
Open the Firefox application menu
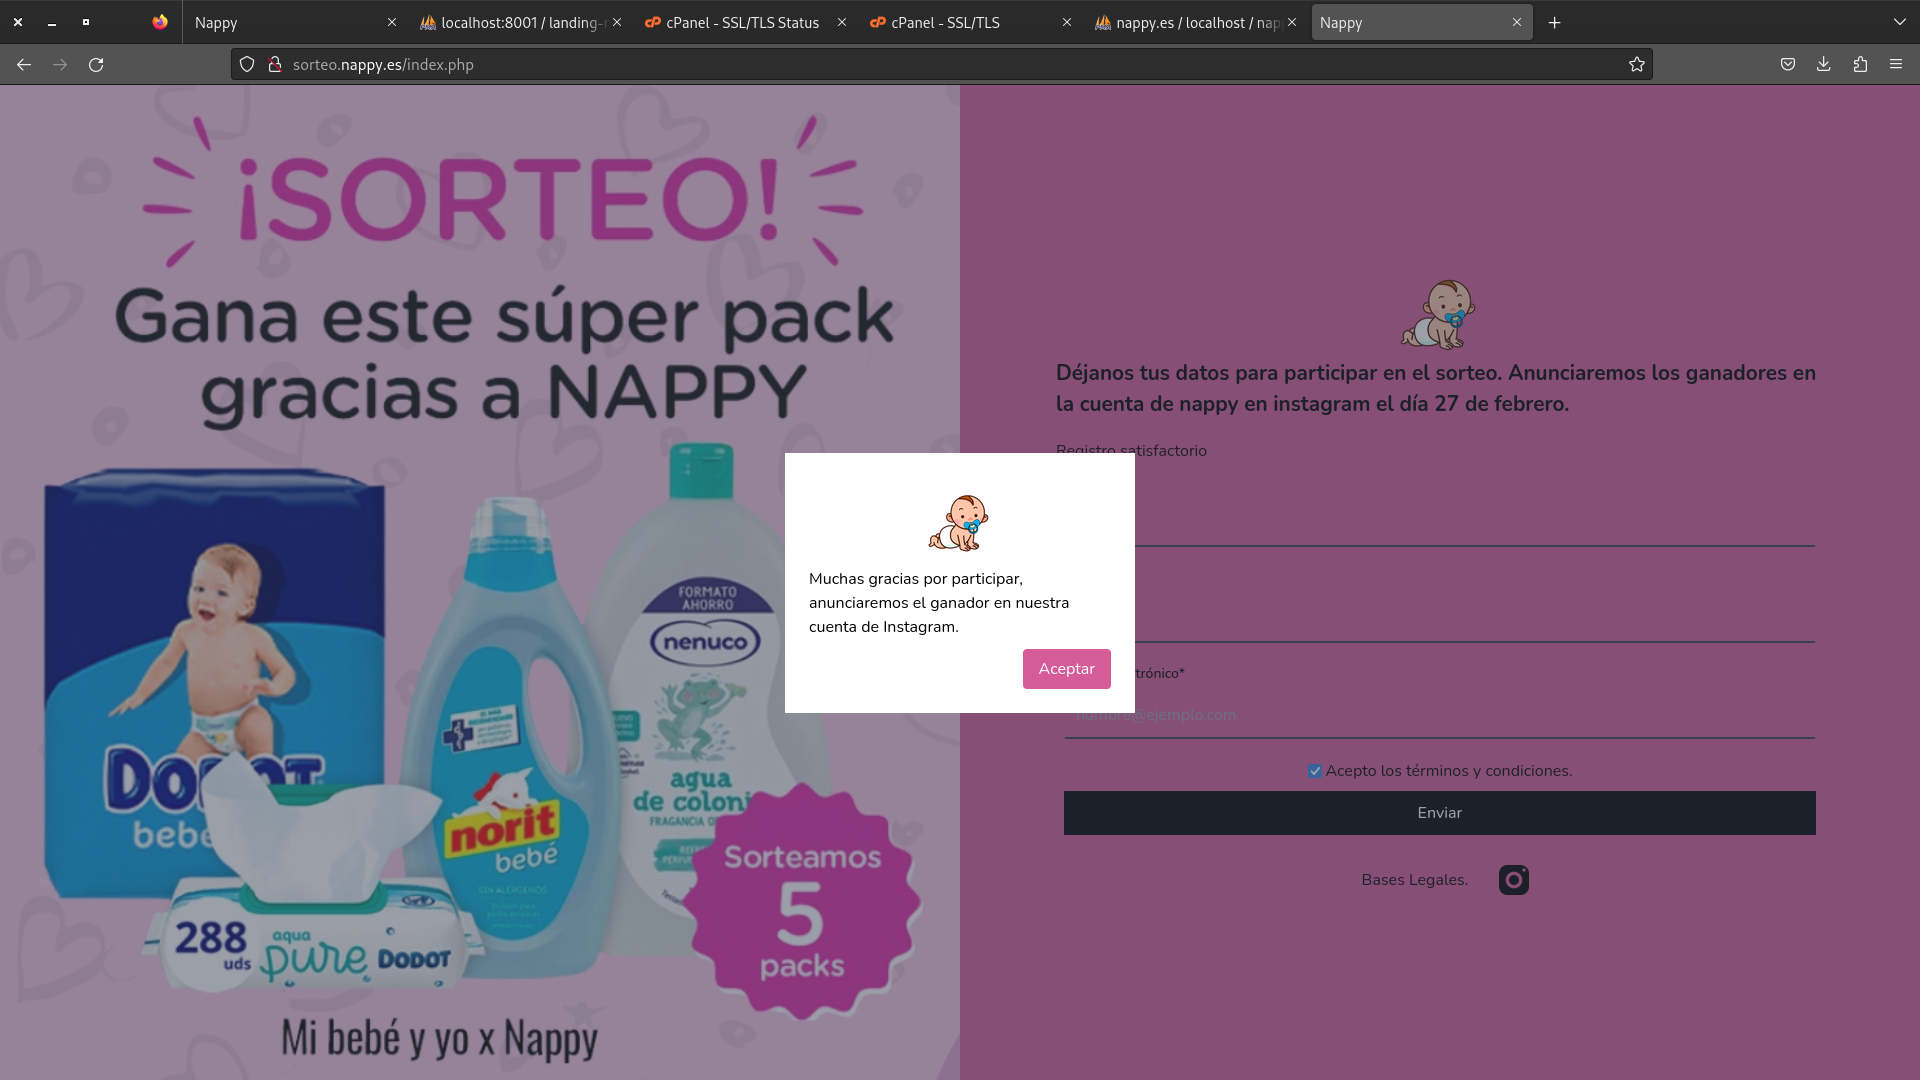click(x=1896, y=64)
